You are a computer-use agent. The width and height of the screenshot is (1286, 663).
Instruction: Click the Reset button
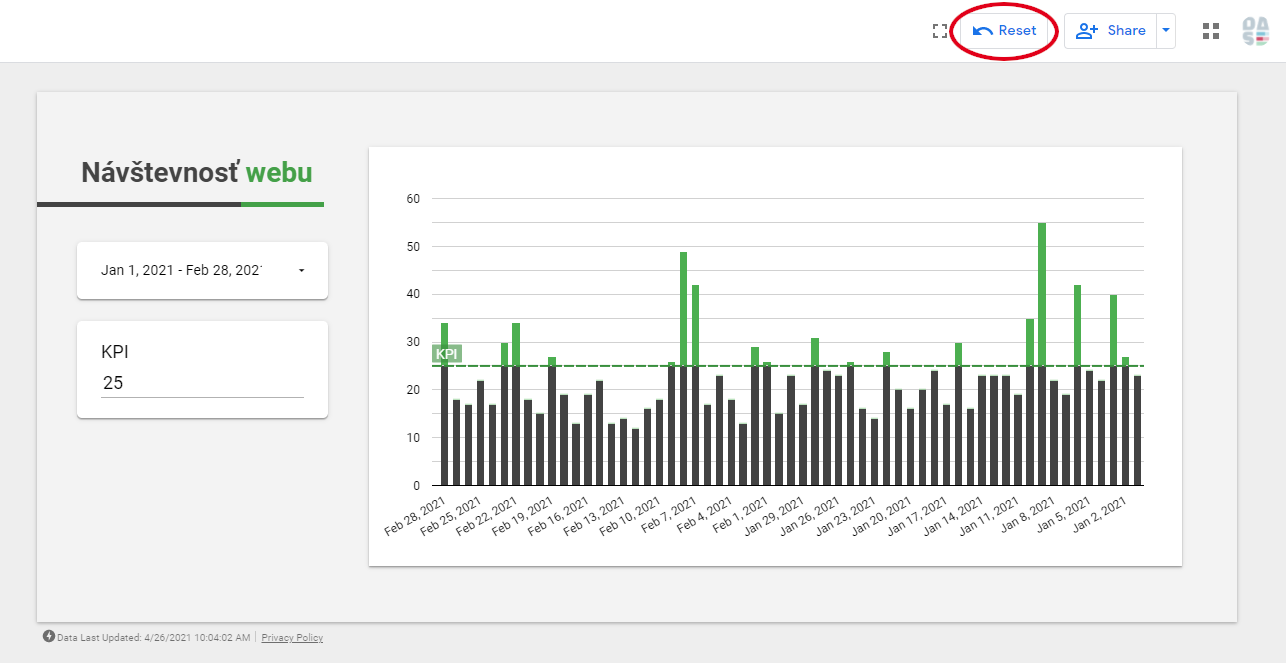point(1005,31)
